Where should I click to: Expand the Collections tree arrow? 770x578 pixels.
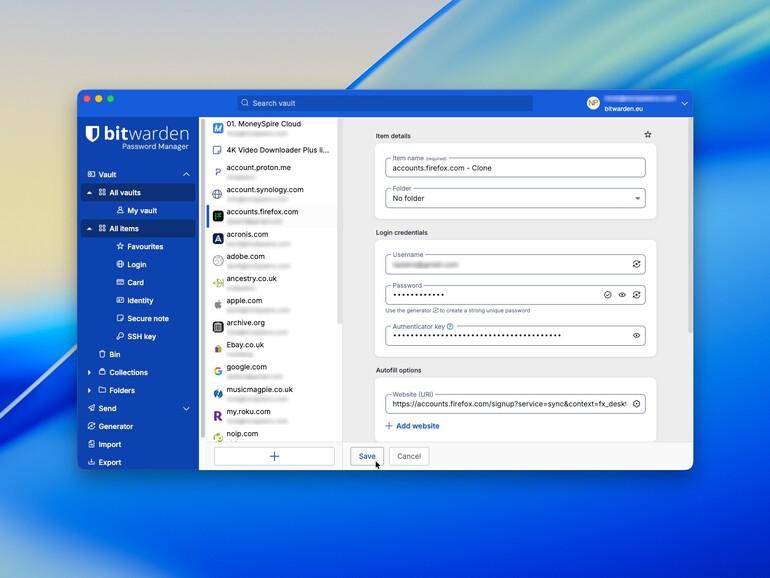click(89, 373)
